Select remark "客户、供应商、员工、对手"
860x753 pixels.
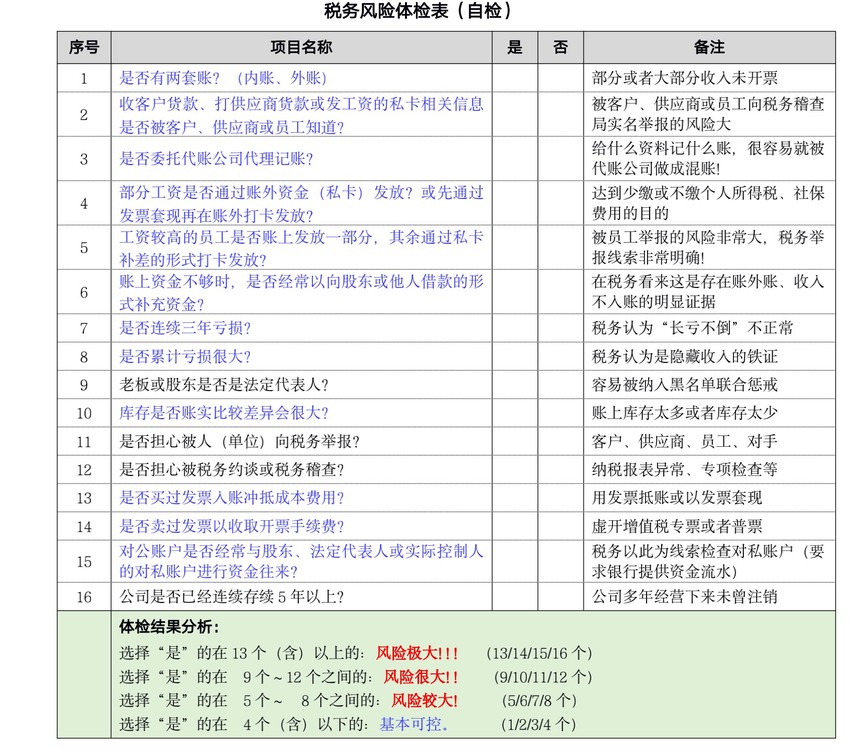point(684,441)
